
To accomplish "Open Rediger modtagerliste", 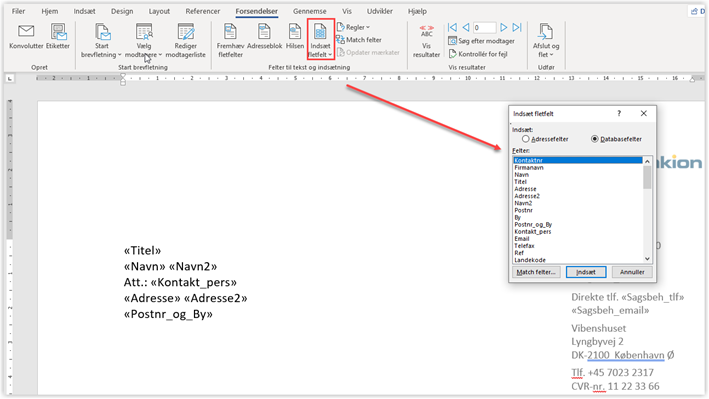I will coord(185,41).
